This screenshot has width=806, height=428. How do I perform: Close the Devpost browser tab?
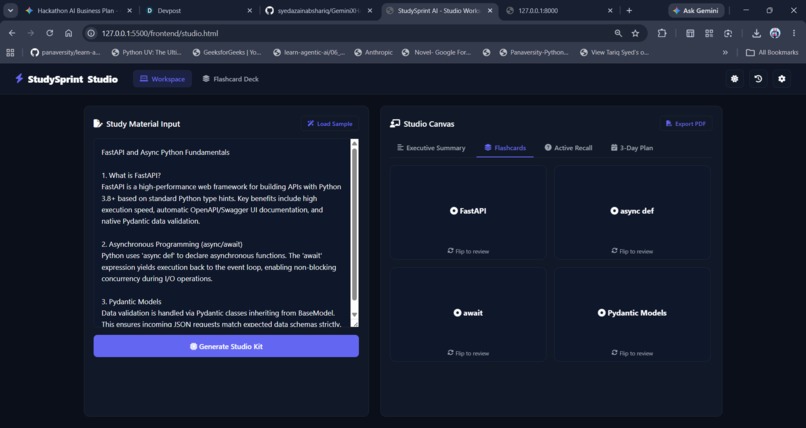coord(250,10)
